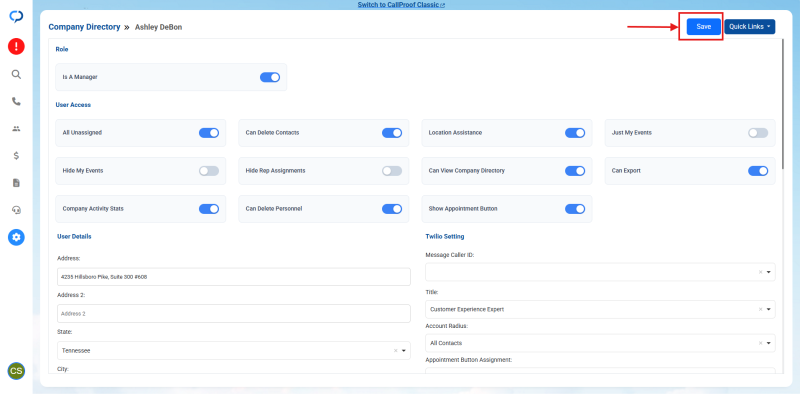Open the phone calls sidebar icon
The width and height of the screenshot is (800, 394).
(16, 102)
